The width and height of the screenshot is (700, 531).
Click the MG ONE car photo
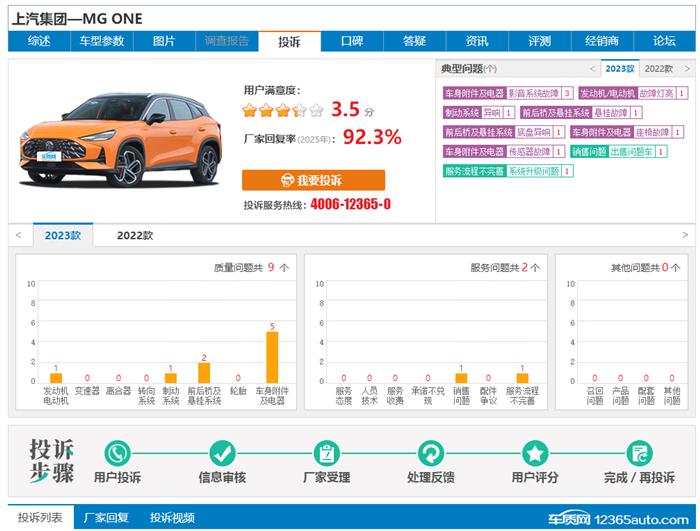(x=121, y=140)
